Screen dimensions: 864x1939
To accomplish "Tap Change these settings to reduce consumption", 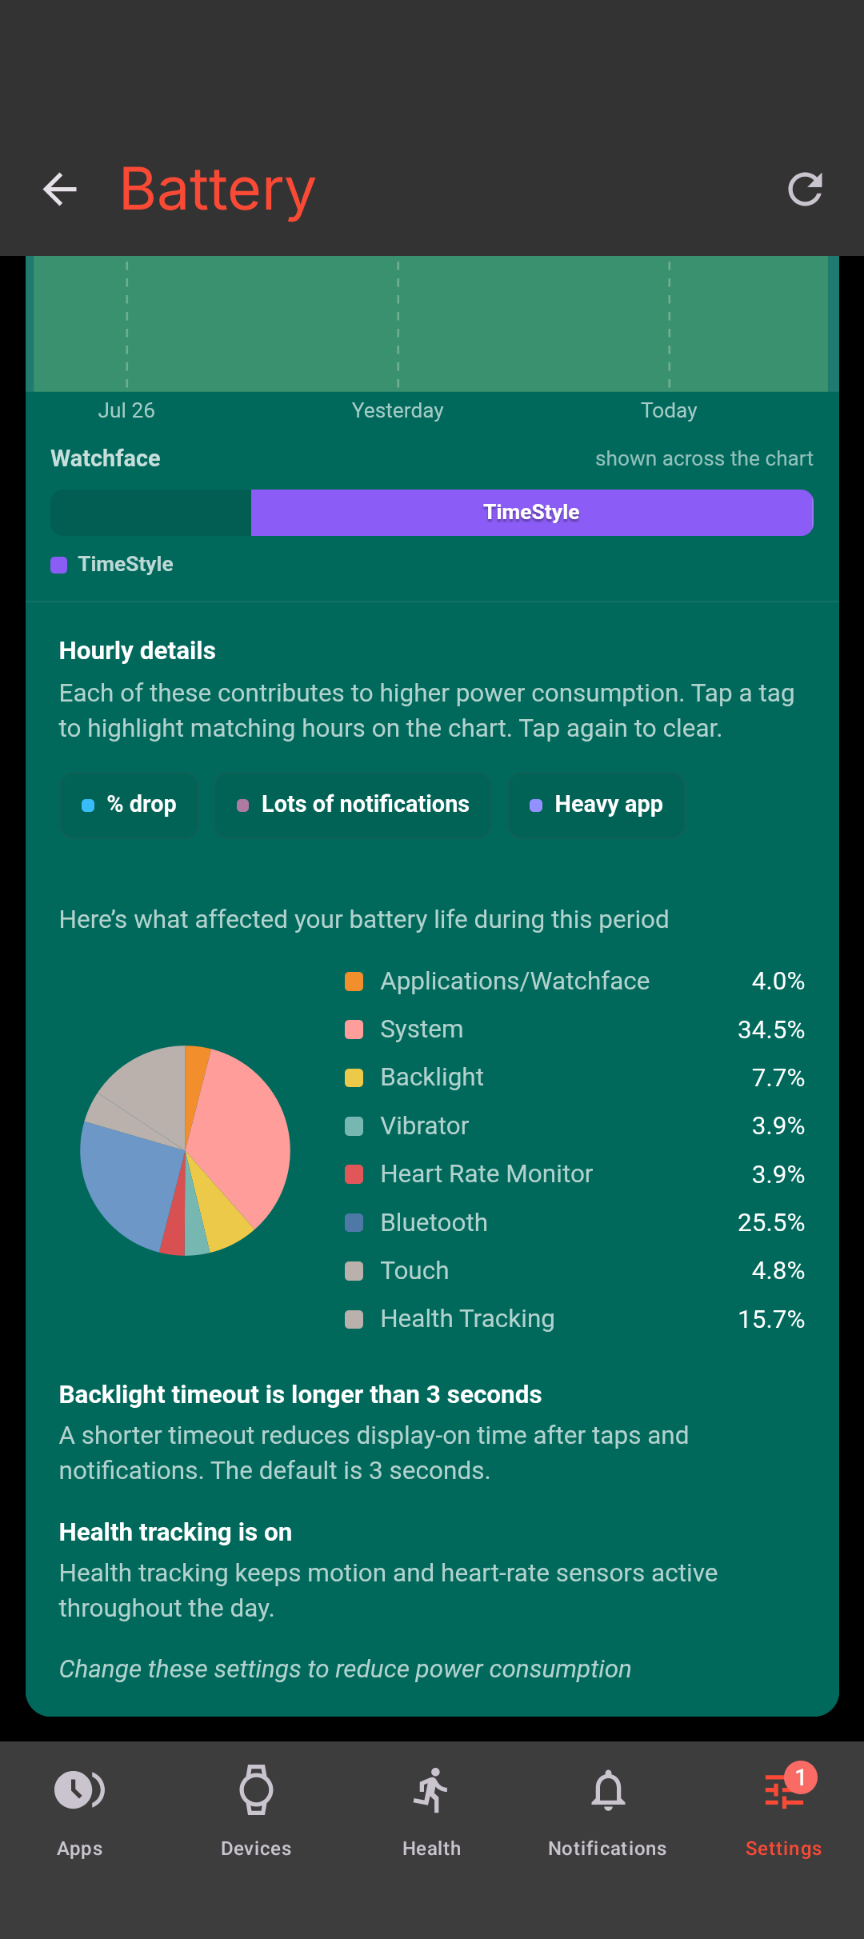I will point(345,1669).
